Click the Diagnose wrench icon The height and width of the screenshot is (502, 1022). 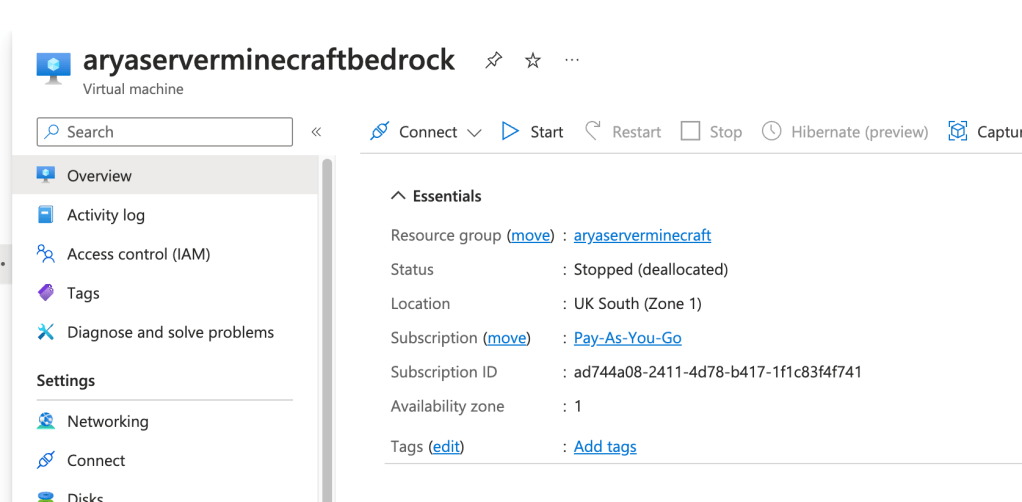click(x=46, y=332)
